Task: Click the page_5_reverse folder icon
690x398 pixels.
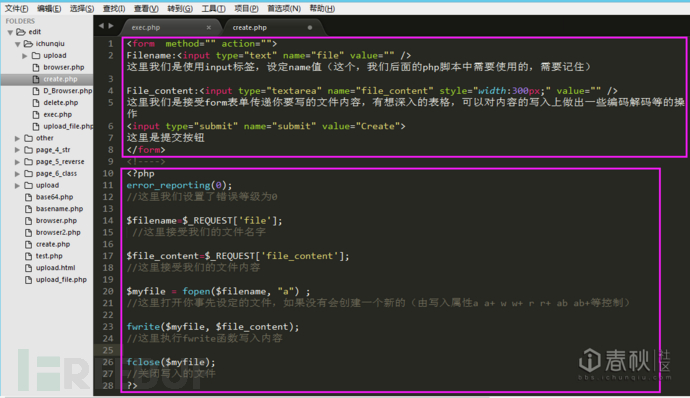Action: (x=29, y=162)
